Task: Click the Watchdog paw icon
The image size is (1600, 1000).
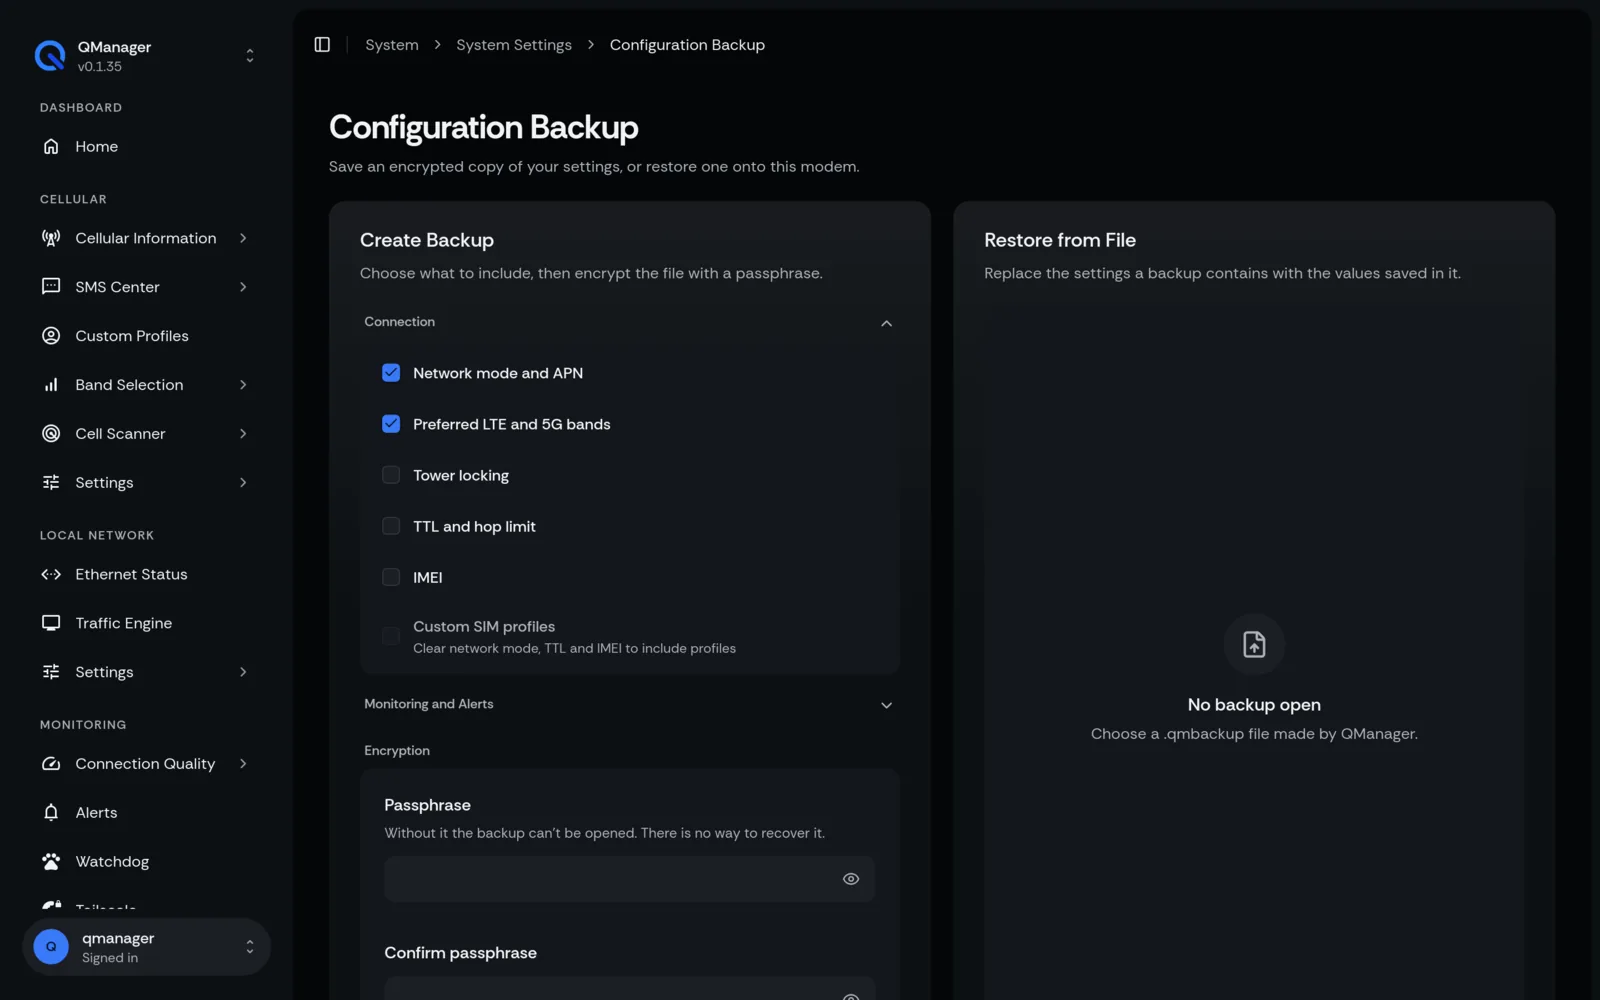Action: (x=51, y=862)
